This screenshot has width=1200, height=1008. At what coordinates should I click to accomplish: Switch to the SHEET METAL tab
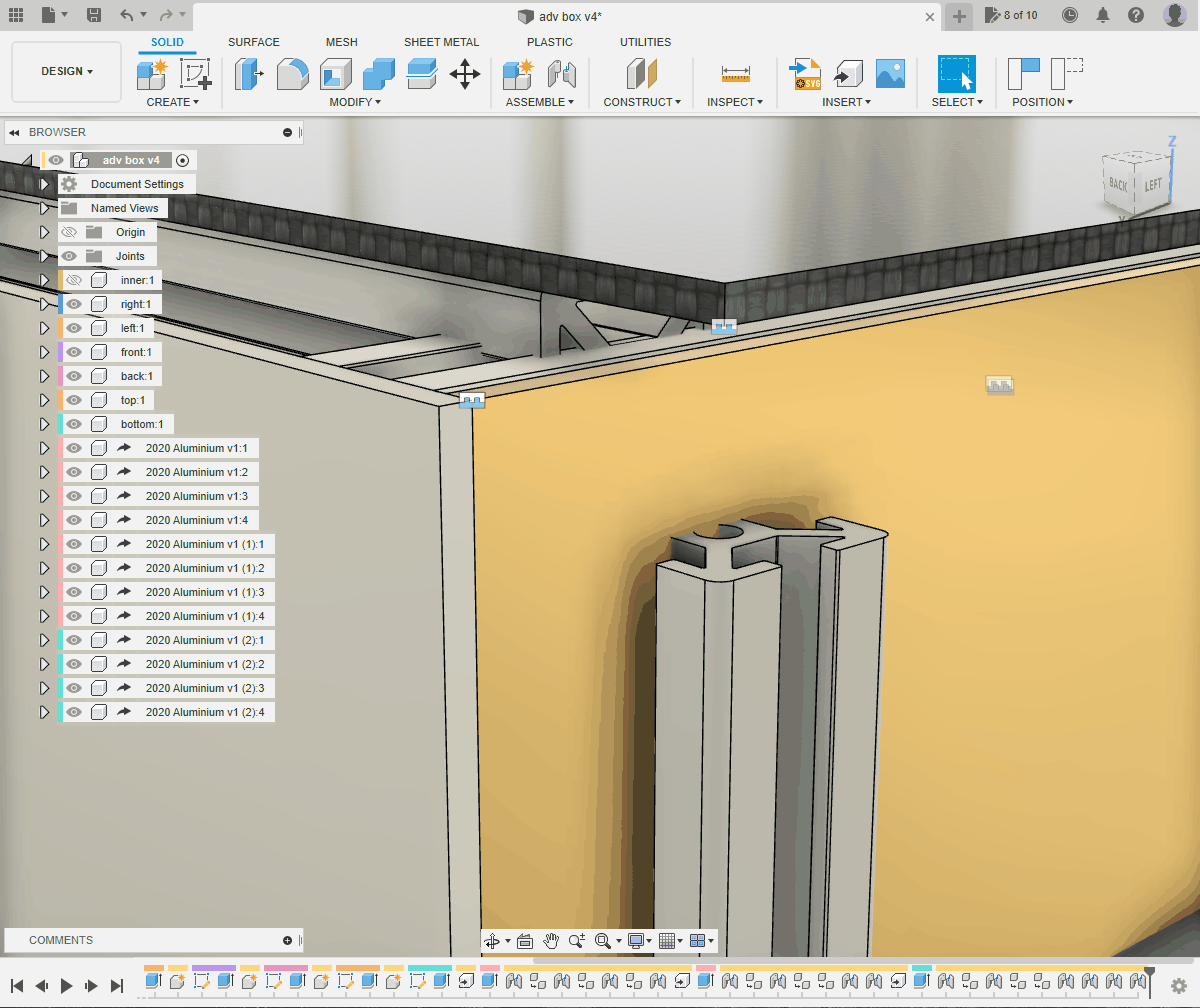[x=441, y=42]
